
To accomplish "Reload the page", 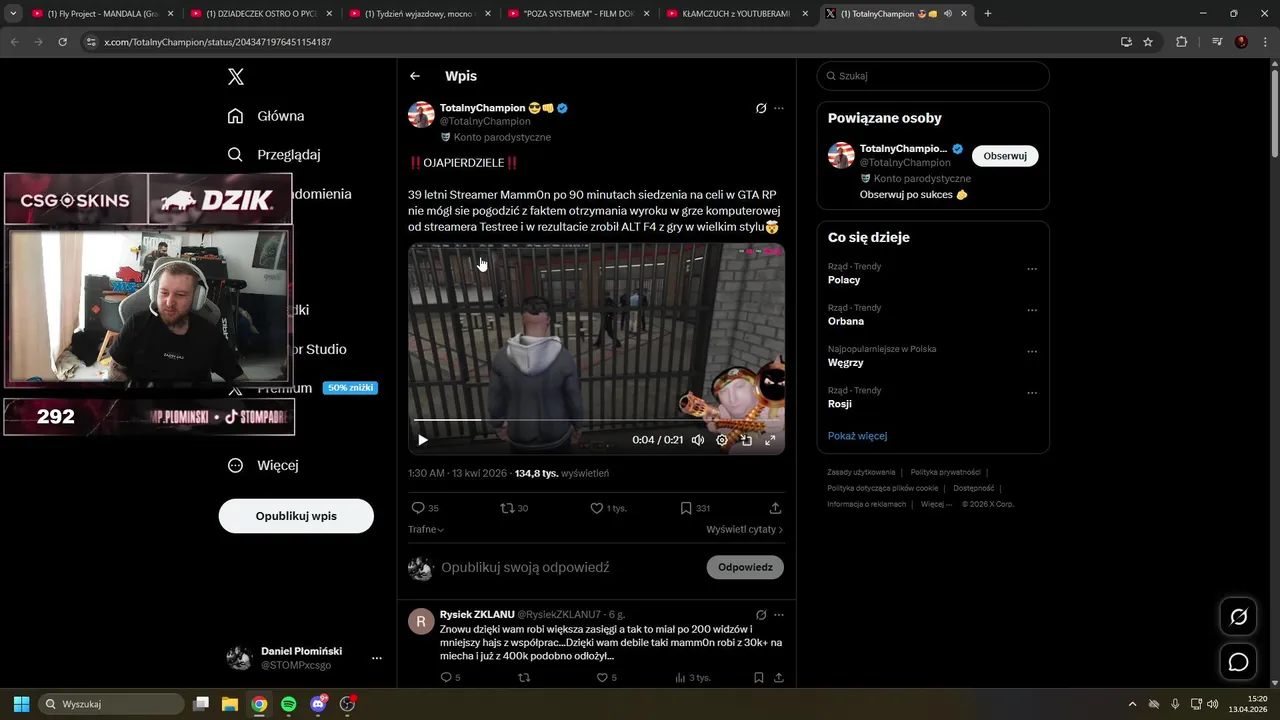I will pos(62,42).
